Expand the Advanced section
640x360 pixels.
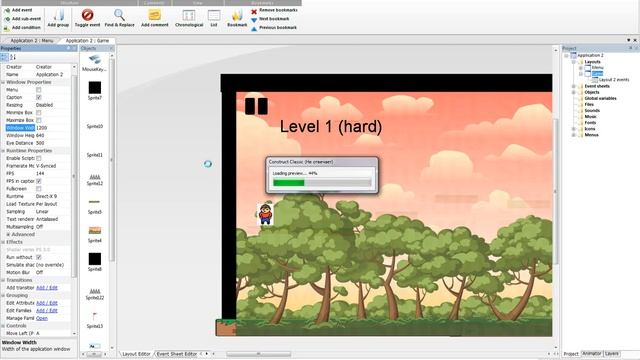(8, 235)
